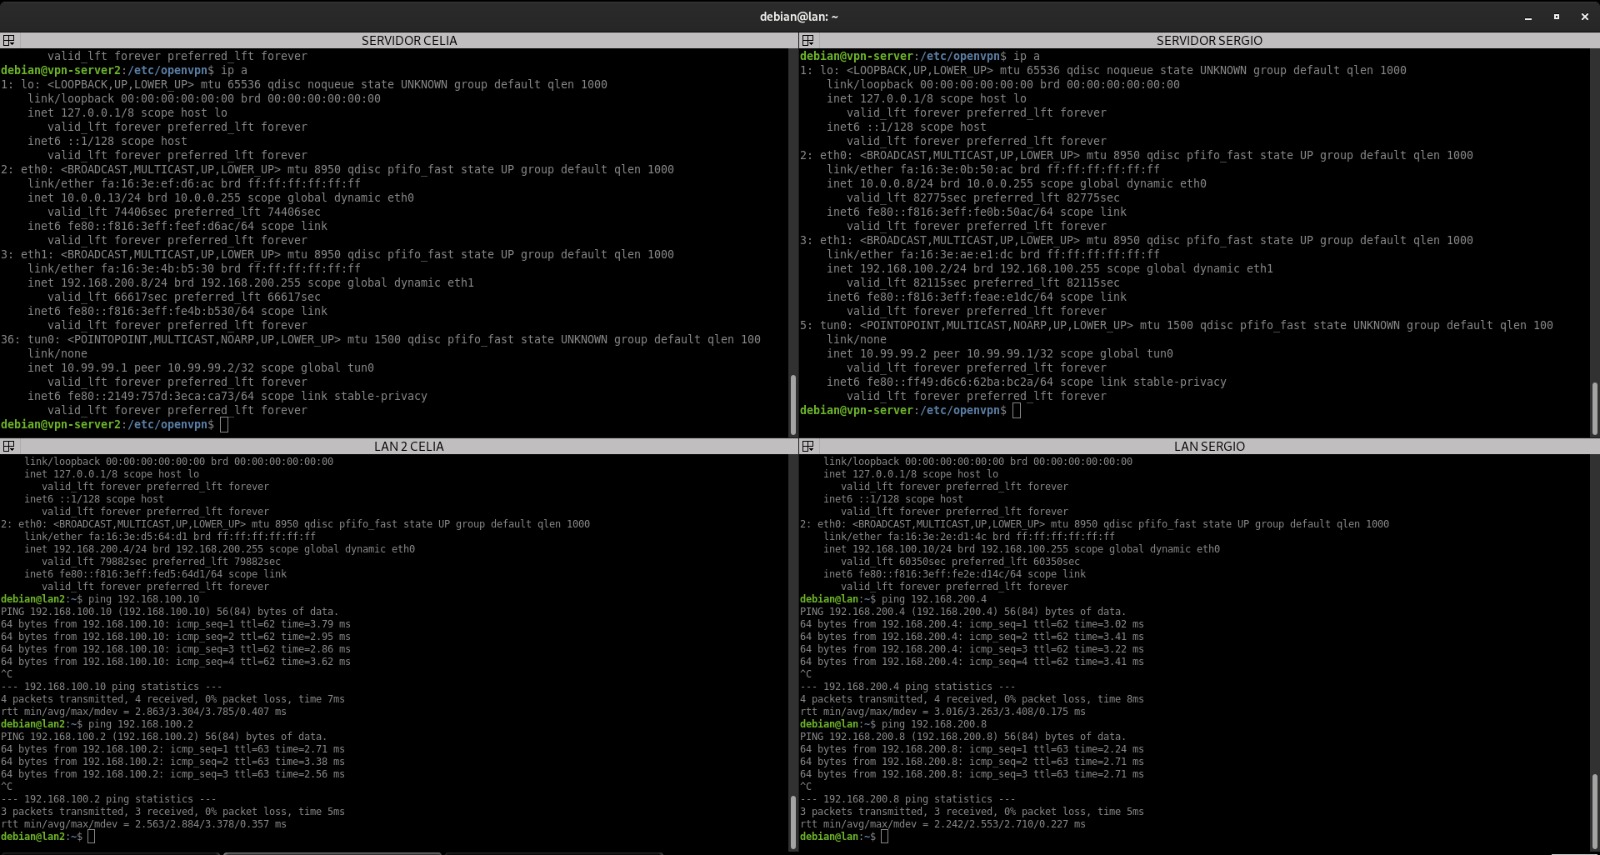
Task: Click the debian@lan: ~ window title
Action: click(x=798, y=17)
